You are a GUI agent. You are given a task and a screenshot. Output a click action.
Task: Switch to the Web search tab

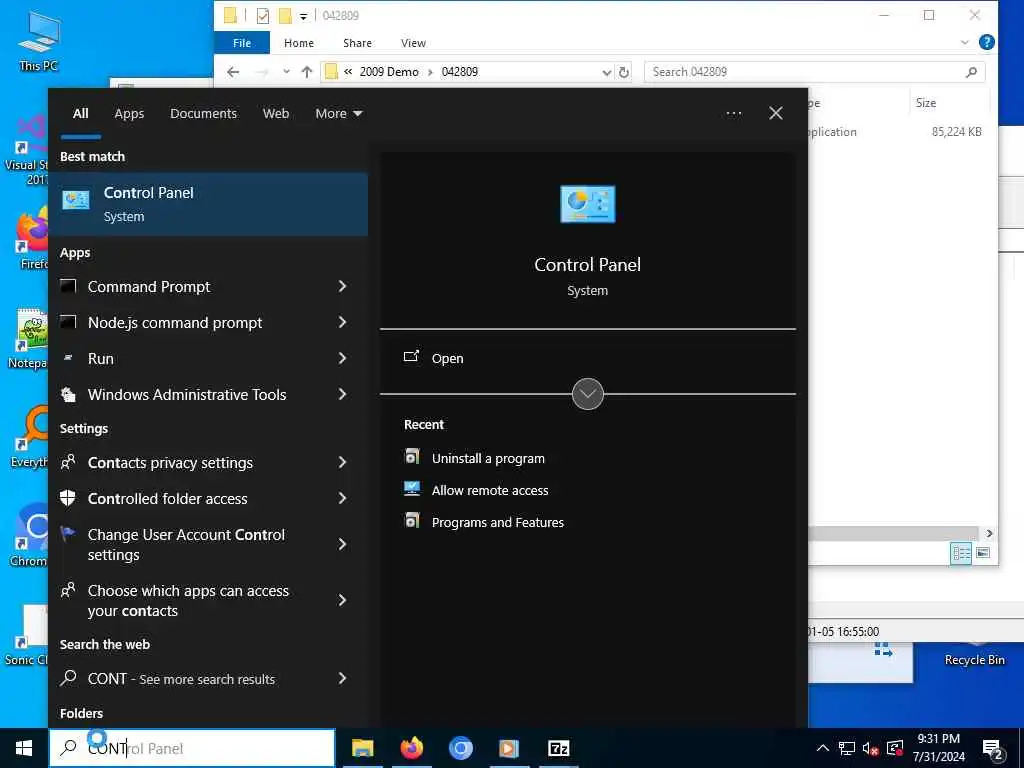276,114
